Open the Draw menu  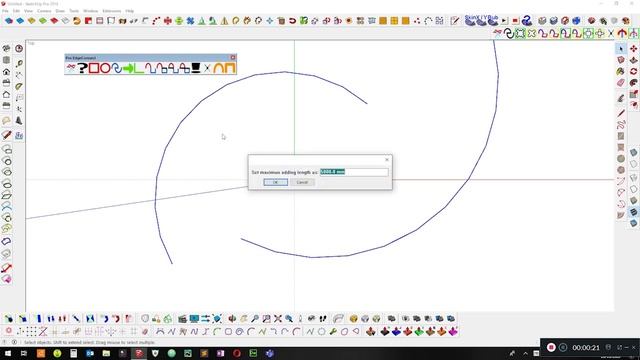[x=60, y=11]
